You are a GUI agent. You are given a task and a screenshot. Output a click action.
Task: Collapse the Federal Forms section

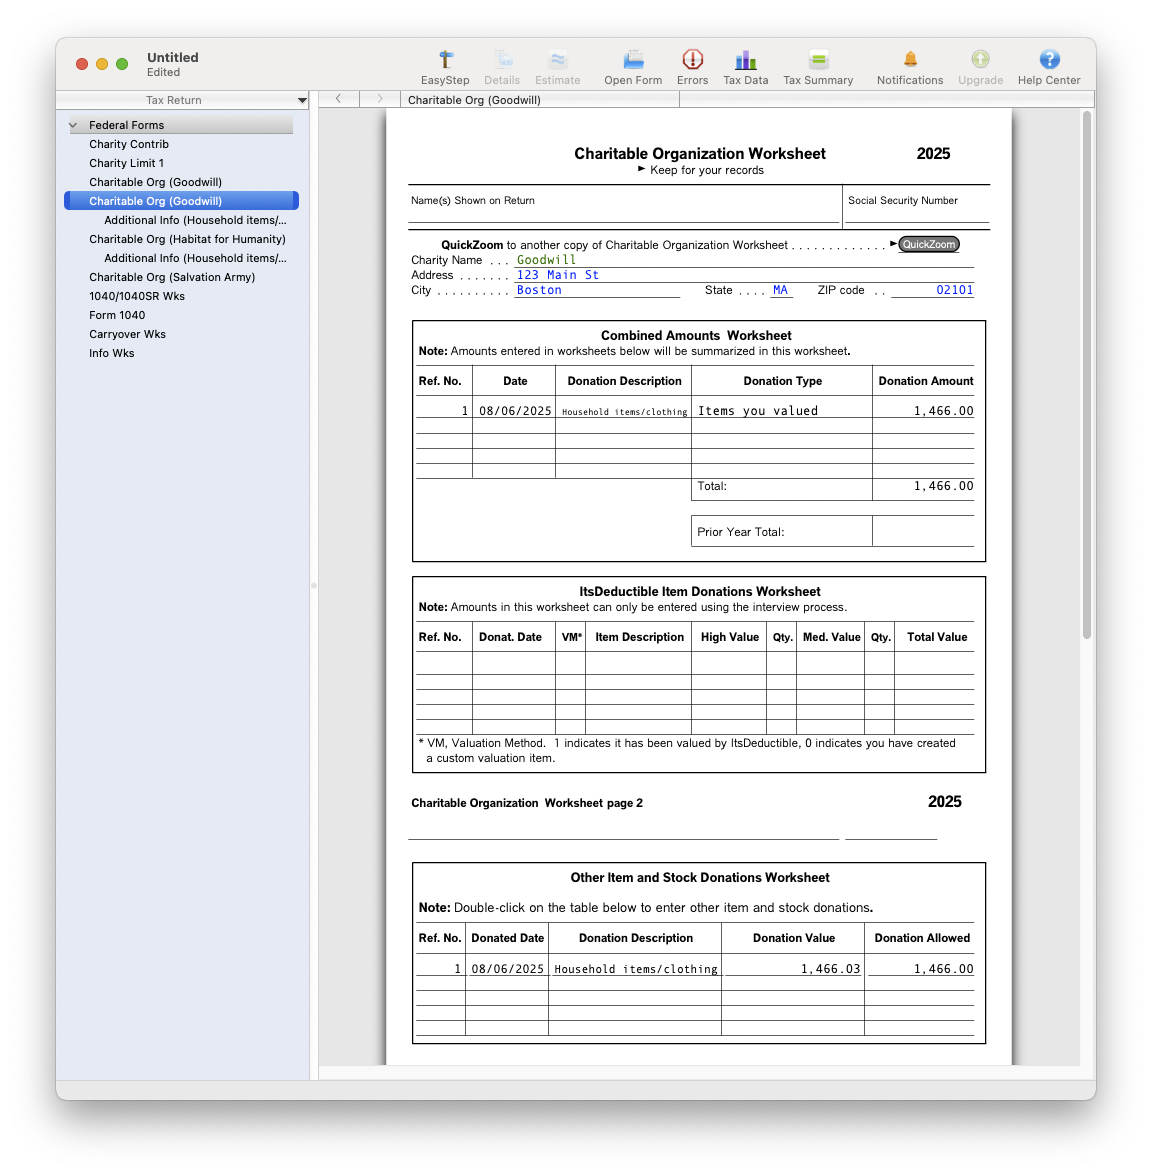(72, 124)
